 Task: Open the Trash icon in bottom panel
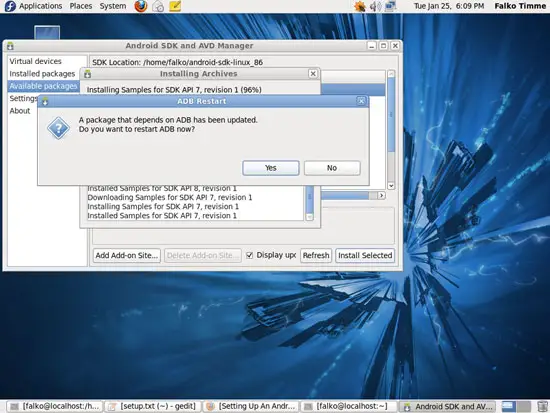[x=542, y=407]
